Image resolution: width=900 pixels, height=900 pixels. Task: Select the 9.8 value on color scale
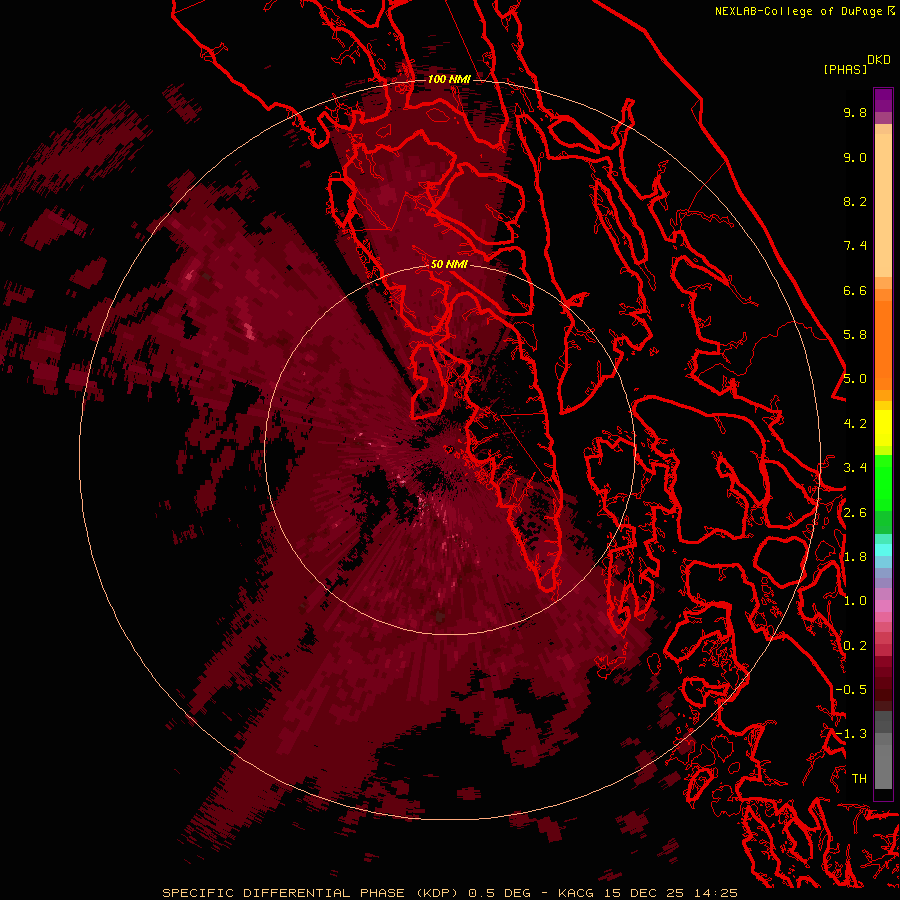click(855, 112)
